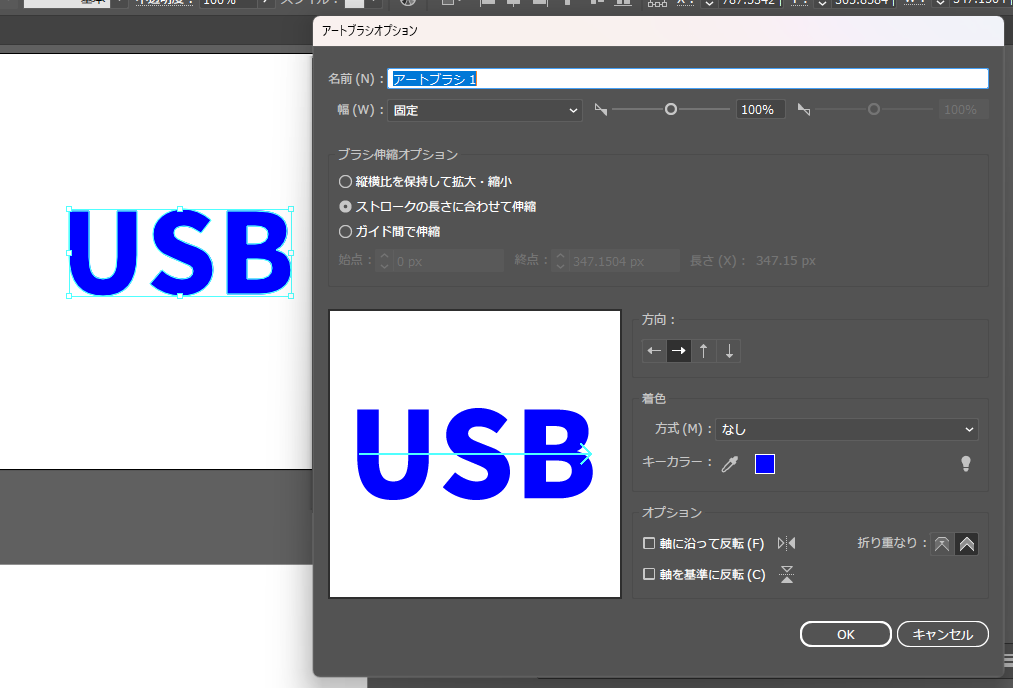Click the brush name input field
Viewport: 1013px width, 688px height.
coord(688,79)
